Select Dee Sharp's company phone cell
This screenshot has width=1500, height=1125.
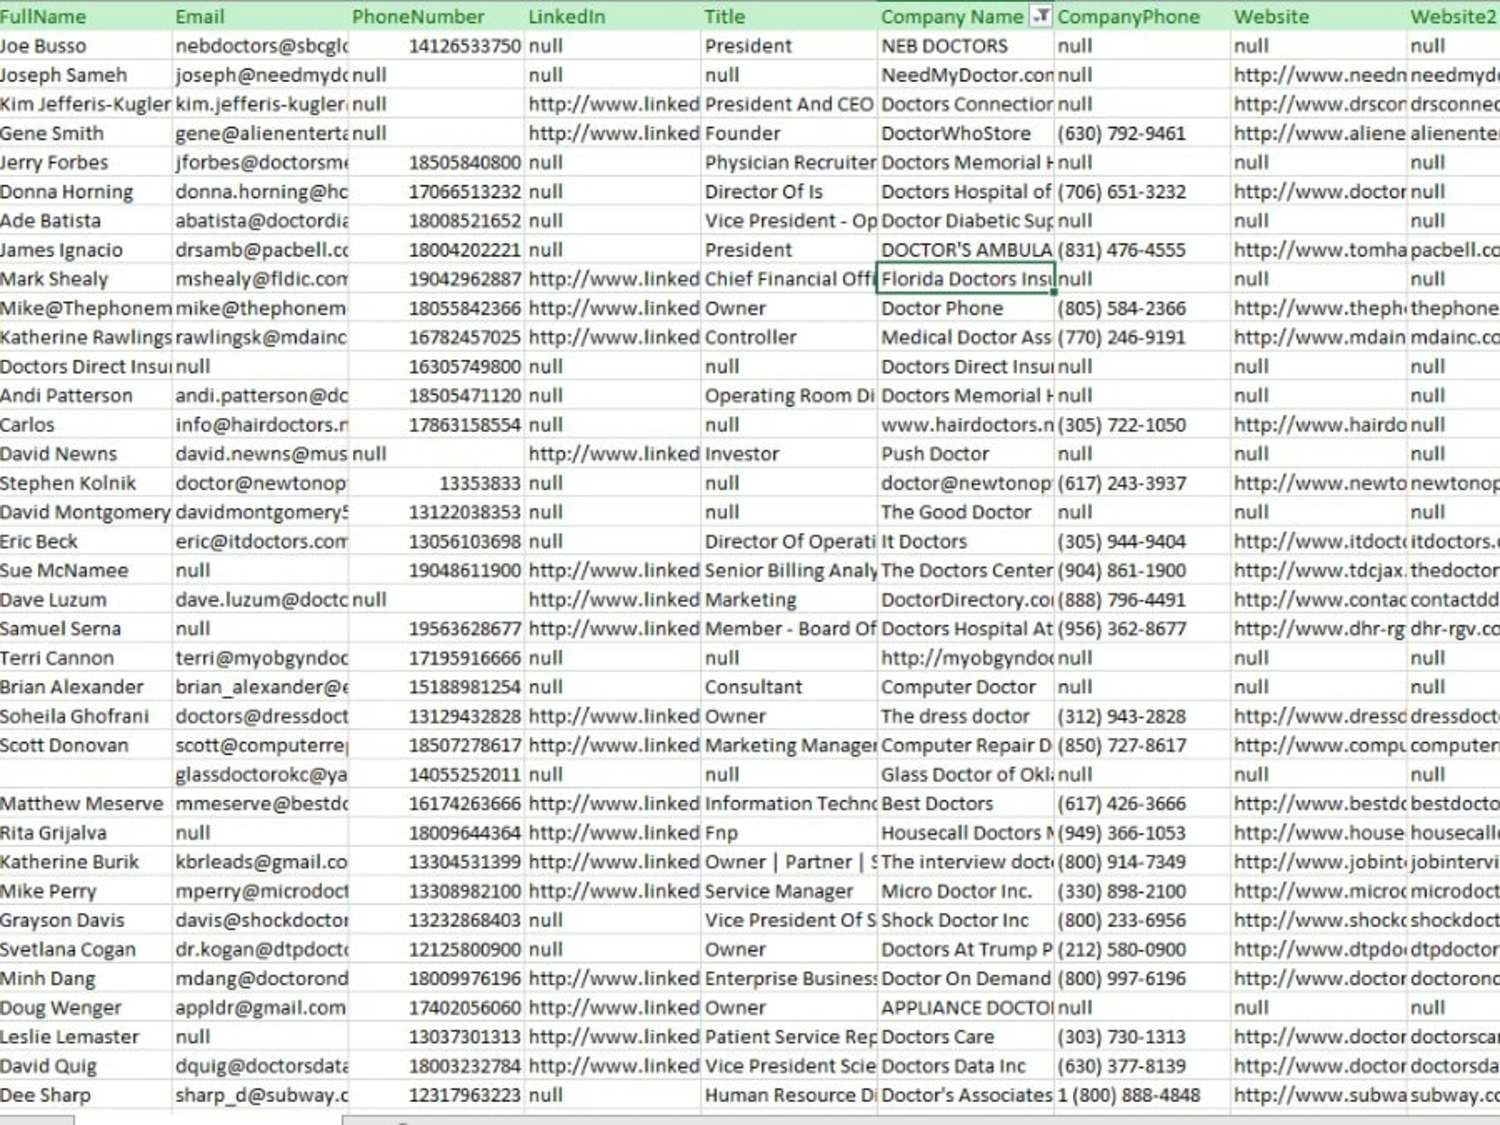[1143, 1095]
